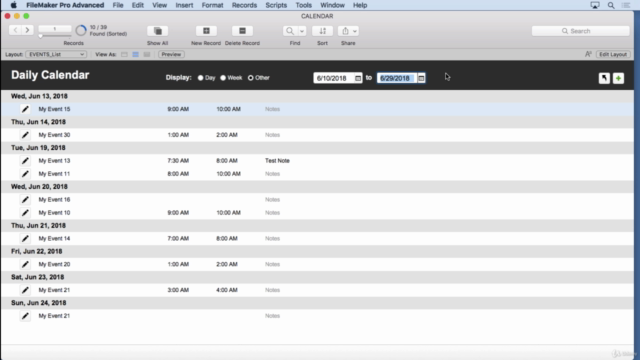The height and width of the screenshot is (360, 640).
Task: Click Notes field of My Event 15
Action: coord(272,109)
